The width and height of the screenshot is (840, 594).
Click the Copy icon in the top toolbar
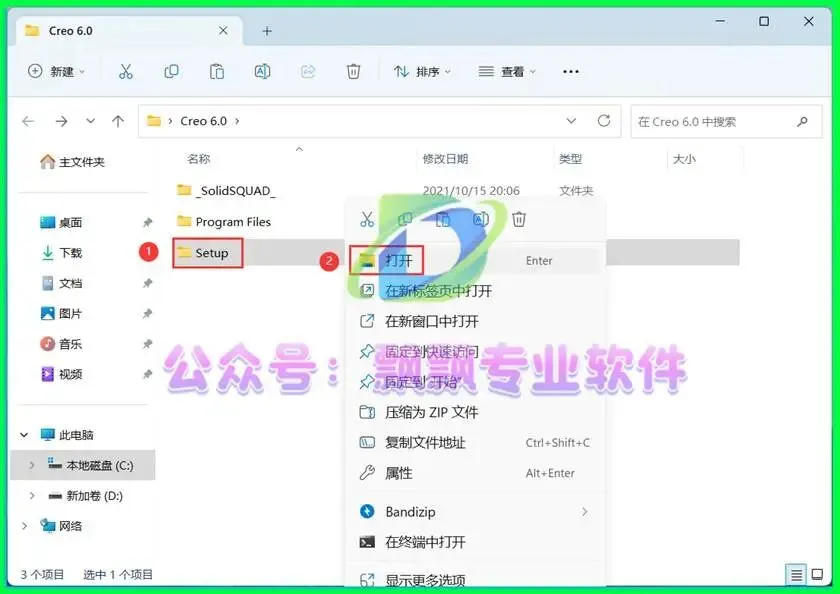[x=171, y=71]
